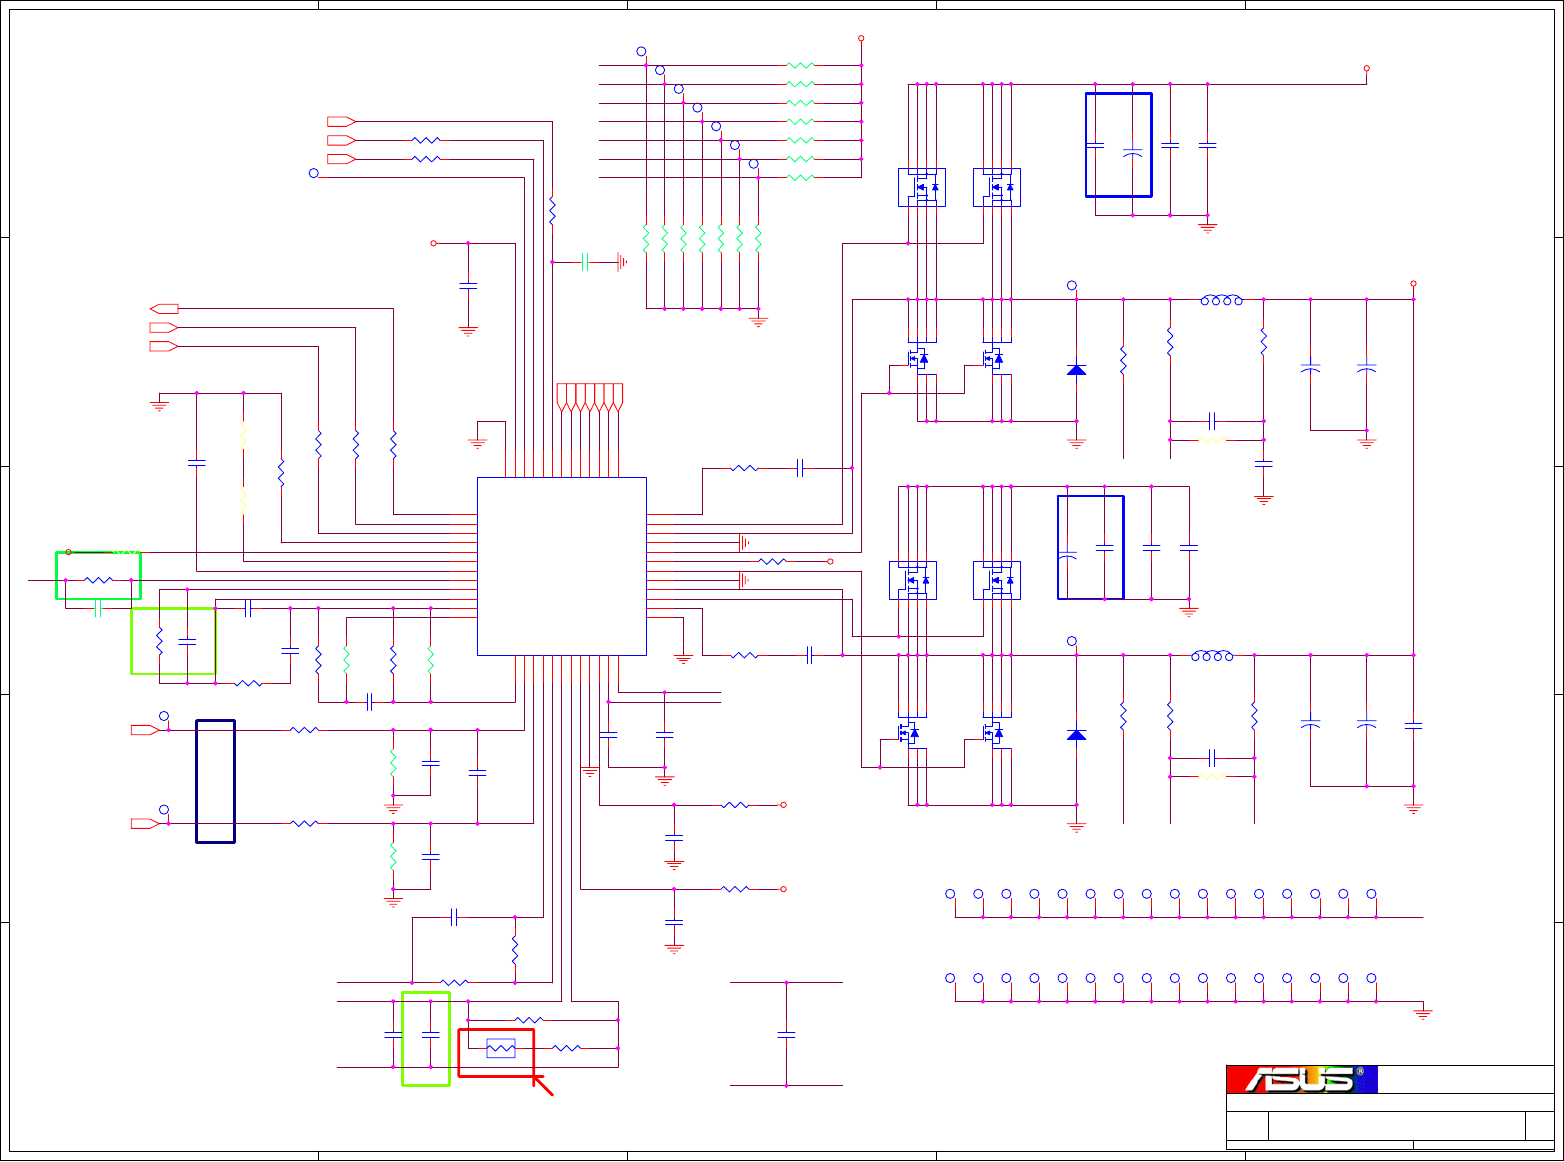The height and width of the screenshot is (1162, 1564).
Task: Select series resistor on upper navy-box signal line
Action: pos(304,730)
